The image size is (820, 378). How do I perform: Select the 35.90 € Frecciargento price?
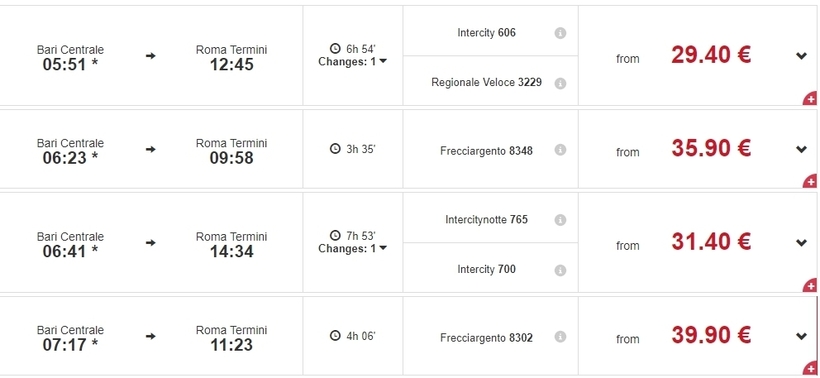point(711,148)
